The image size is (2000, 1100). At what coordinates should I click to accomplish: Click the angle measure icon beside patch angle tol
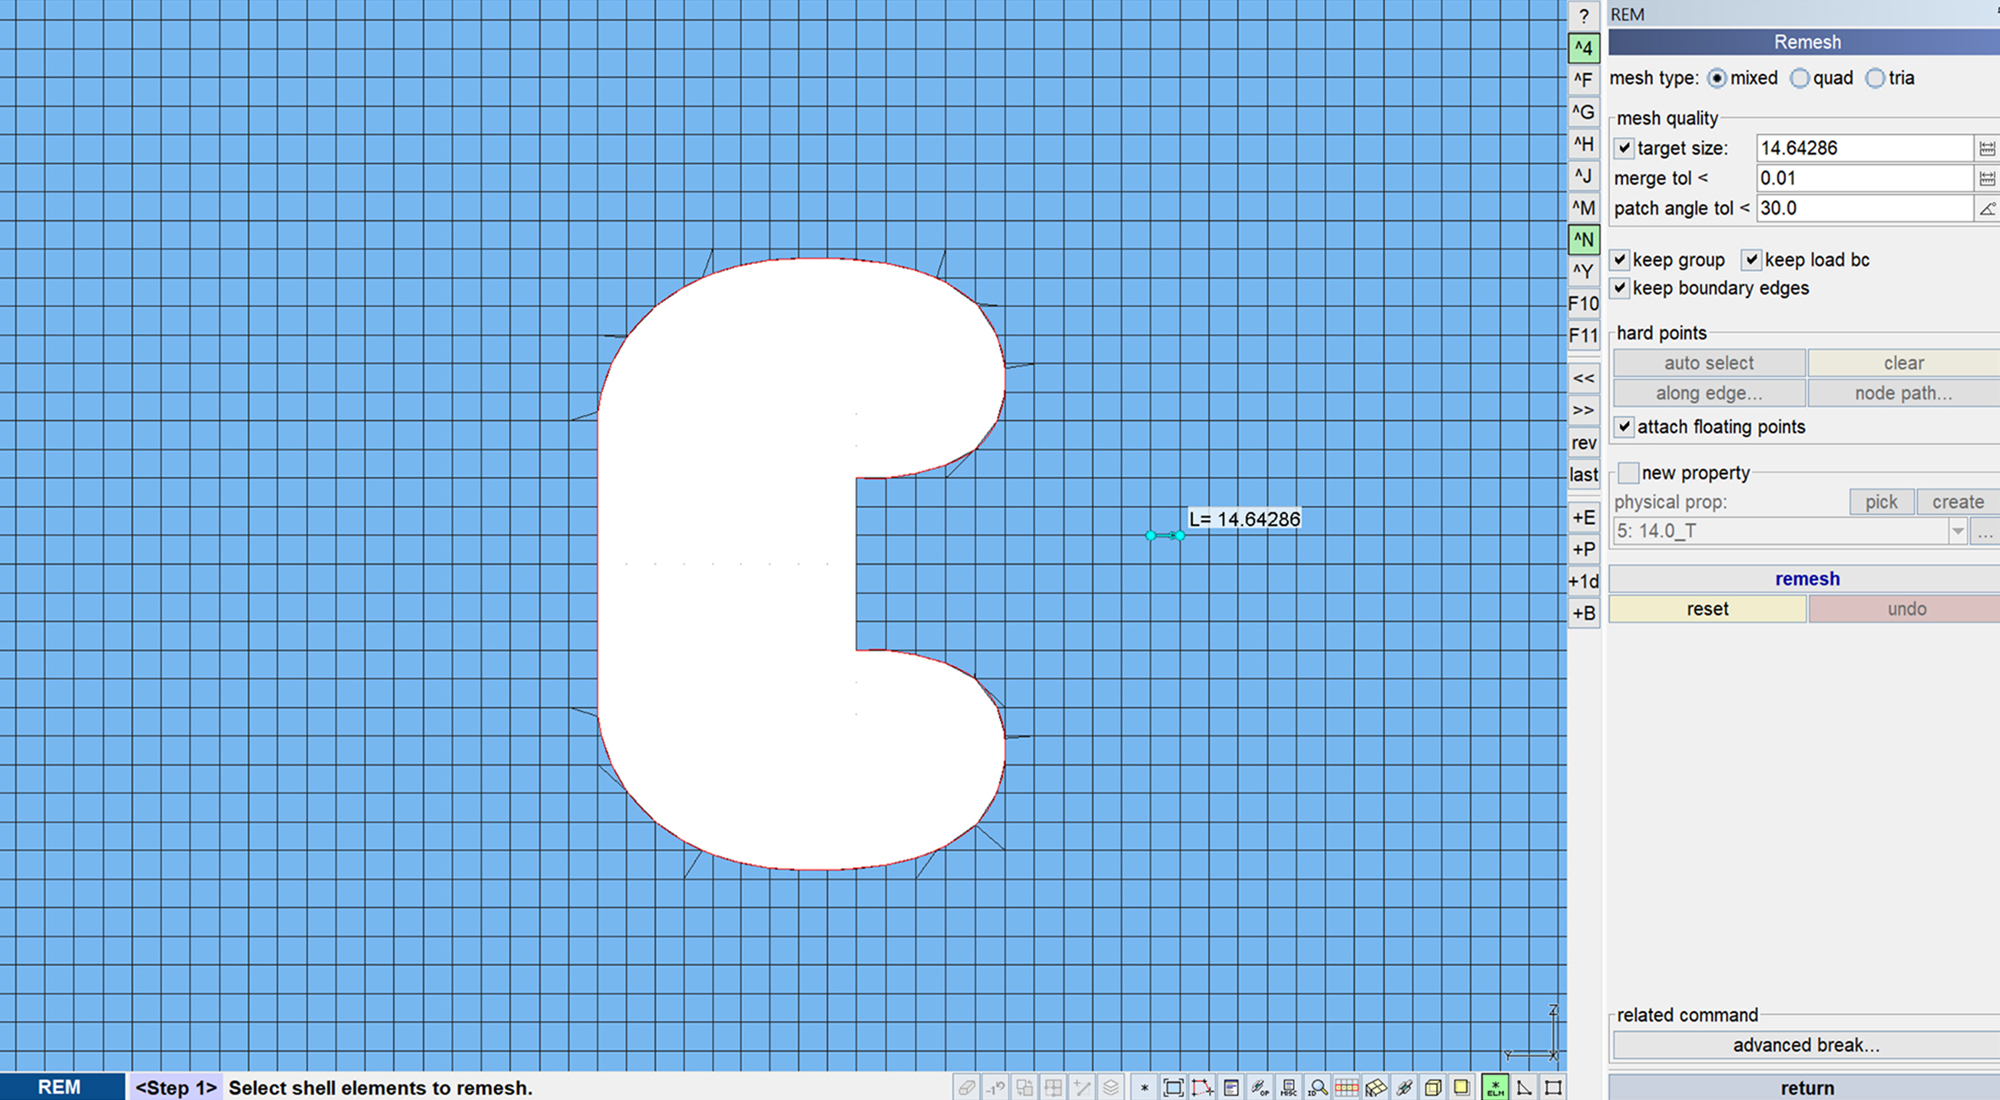(1986, 208)
